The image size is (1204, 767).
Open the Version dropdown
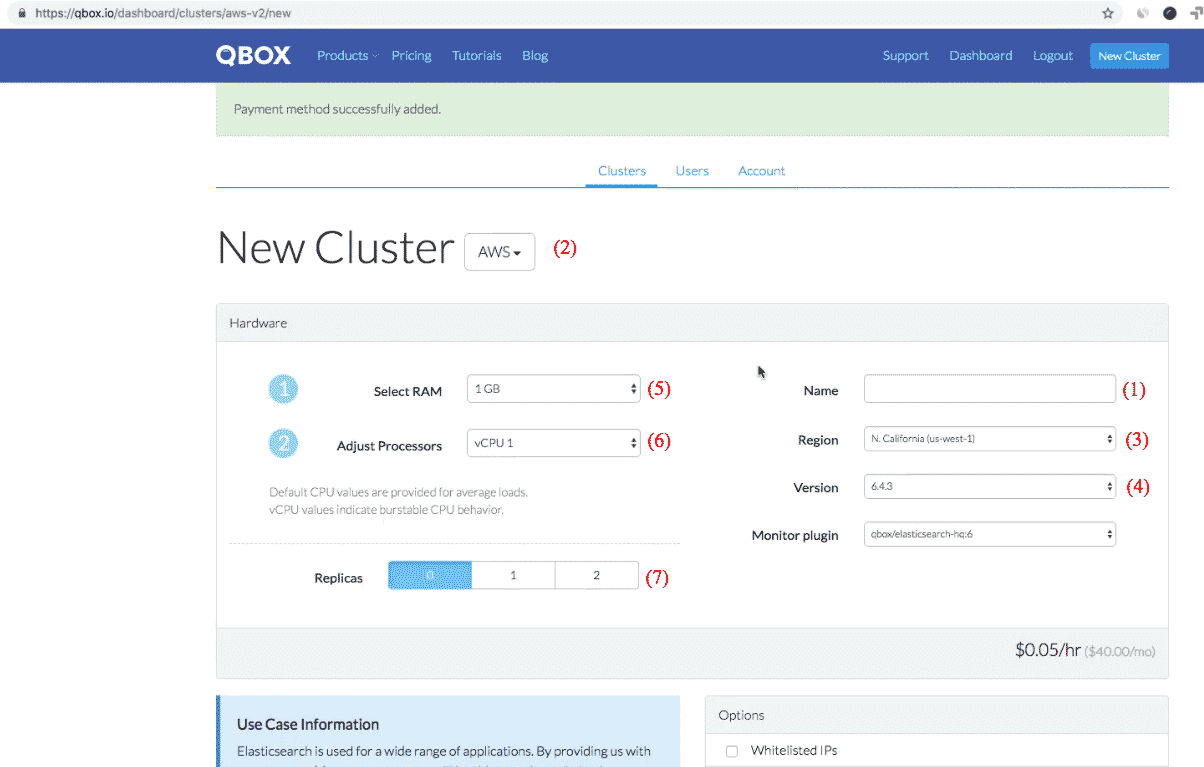click(989, 487)
